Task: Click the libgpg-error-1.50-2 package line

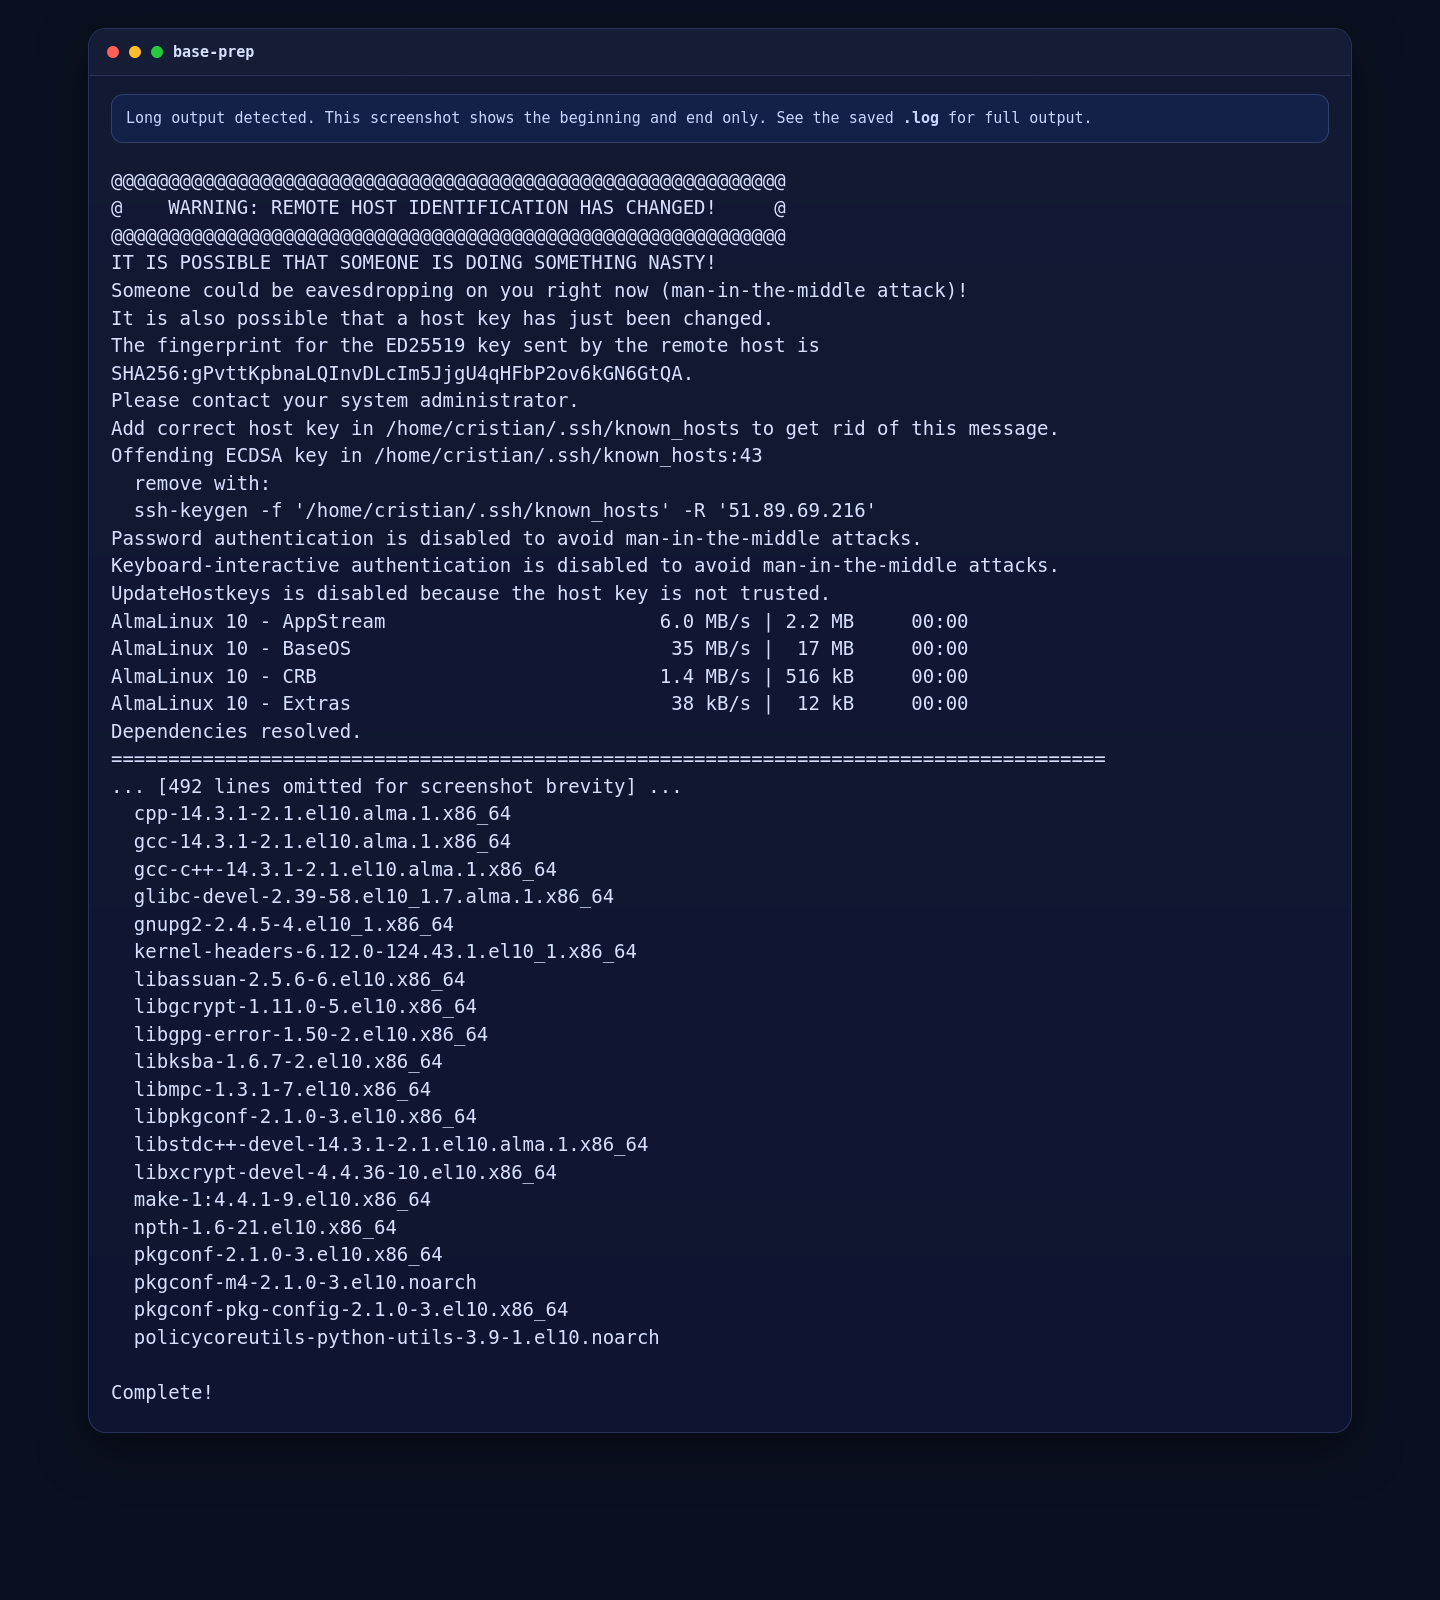Action: 311,1035
